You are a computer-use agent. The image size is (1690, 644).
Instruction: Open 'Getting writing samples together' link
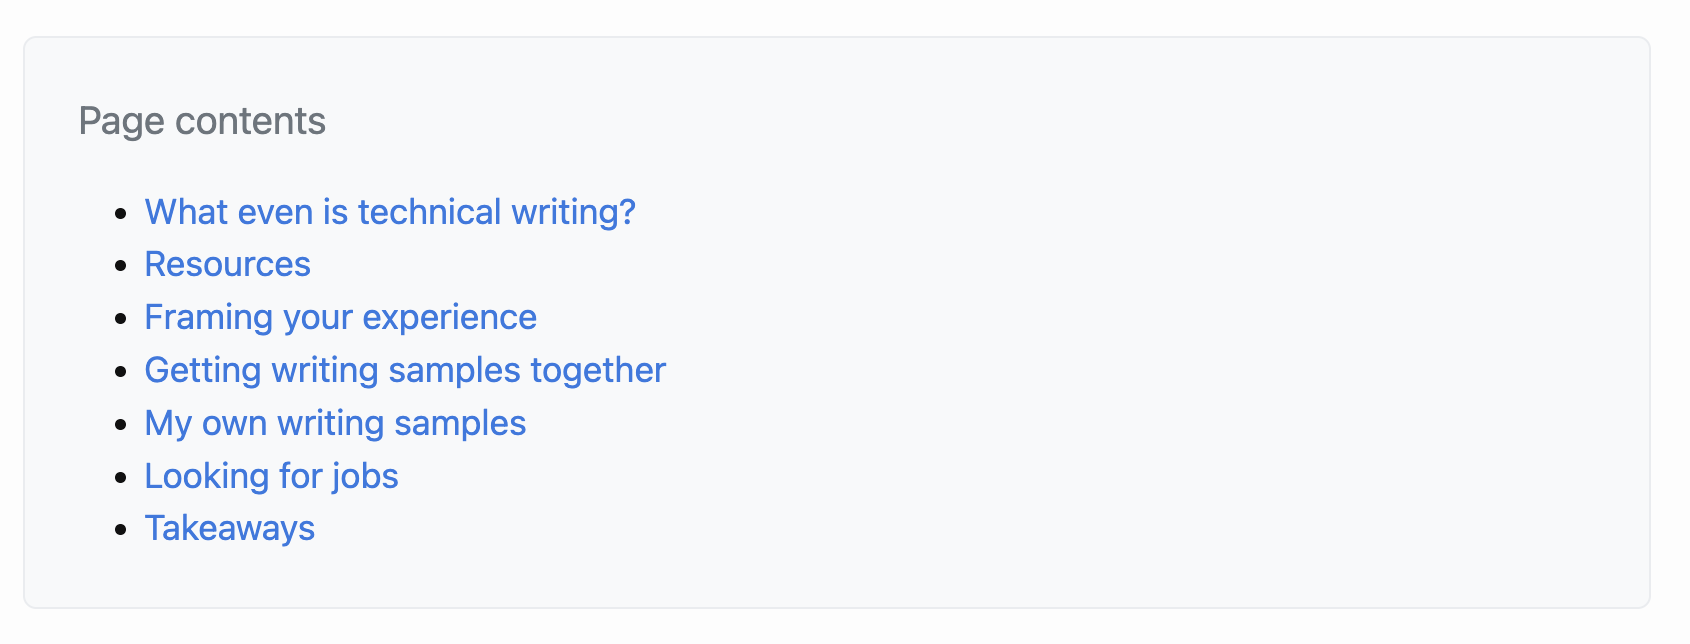point(405,370)
